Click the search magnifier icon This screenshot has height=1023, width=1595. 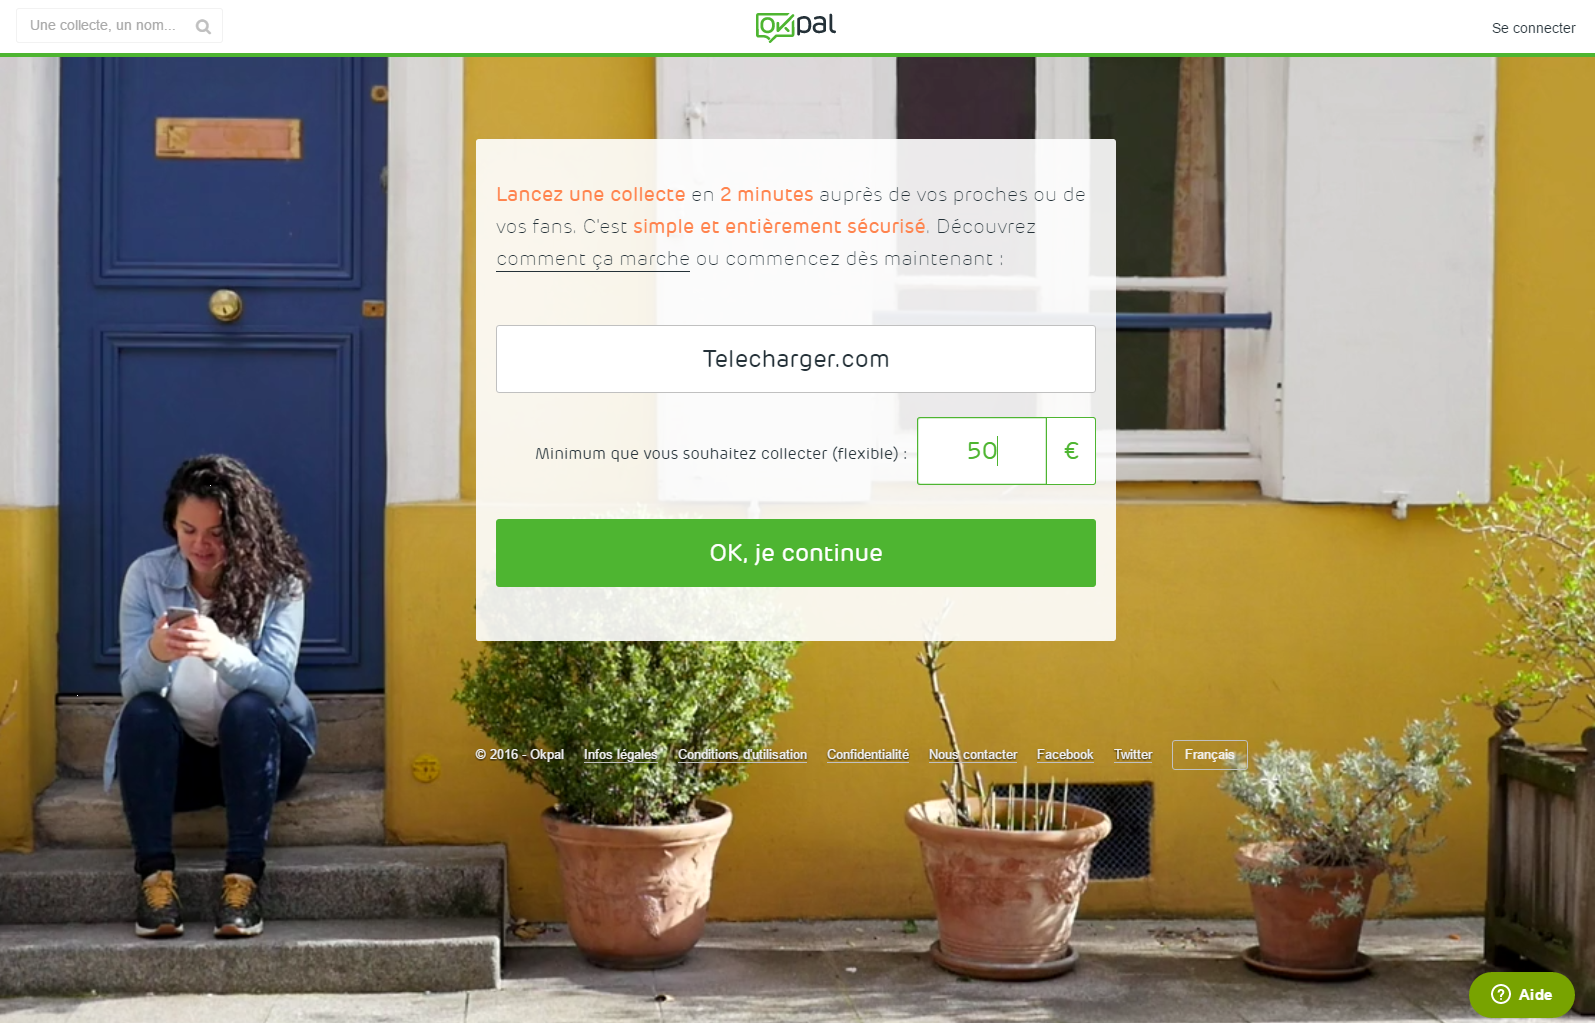coord(203,27)
